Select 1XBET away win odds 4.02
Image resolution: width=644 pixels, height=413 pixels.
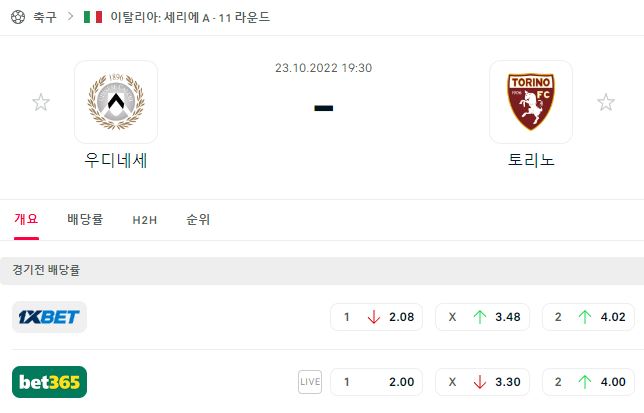point(589,317)
